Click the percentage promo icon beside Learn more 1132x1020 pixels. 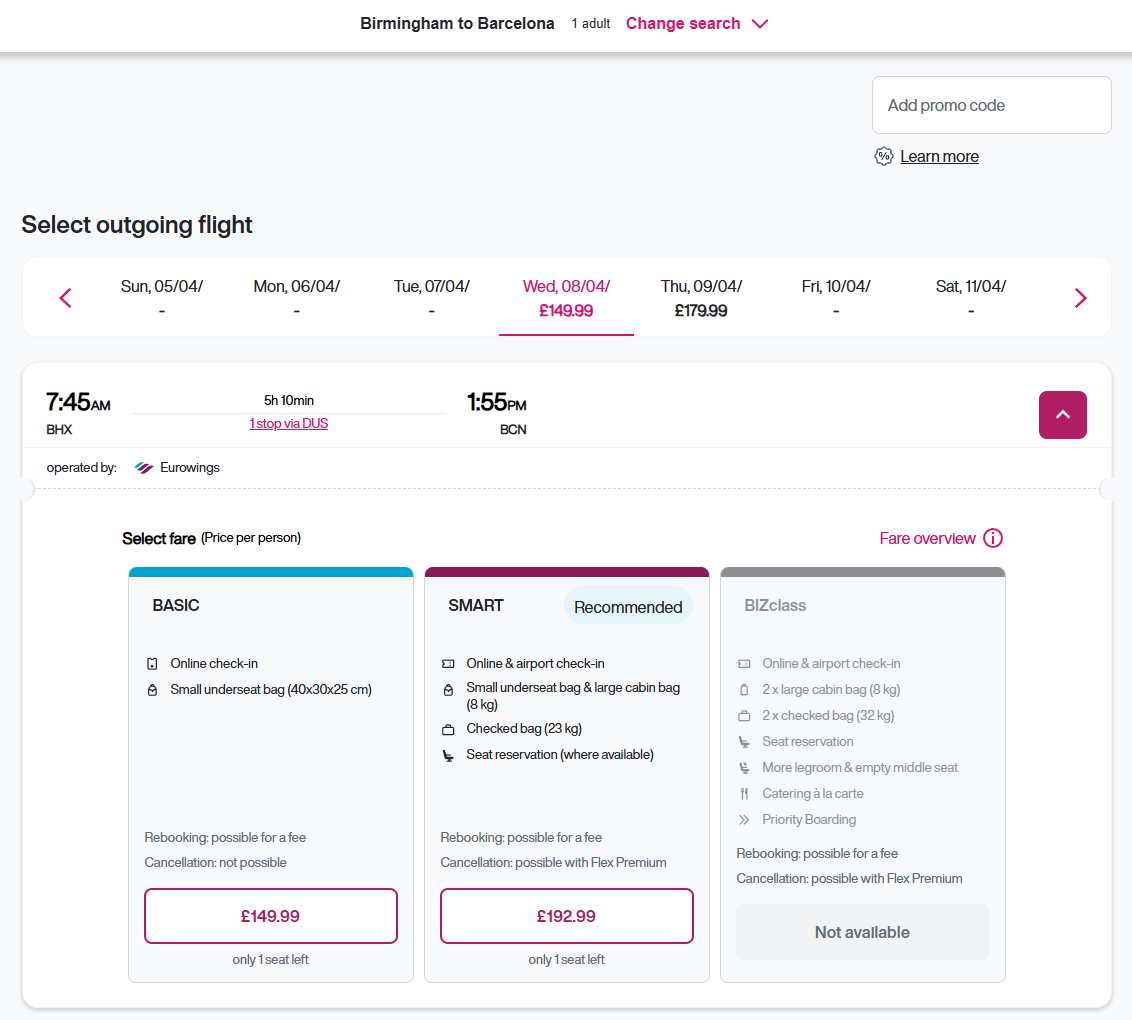tap(884, 156)
